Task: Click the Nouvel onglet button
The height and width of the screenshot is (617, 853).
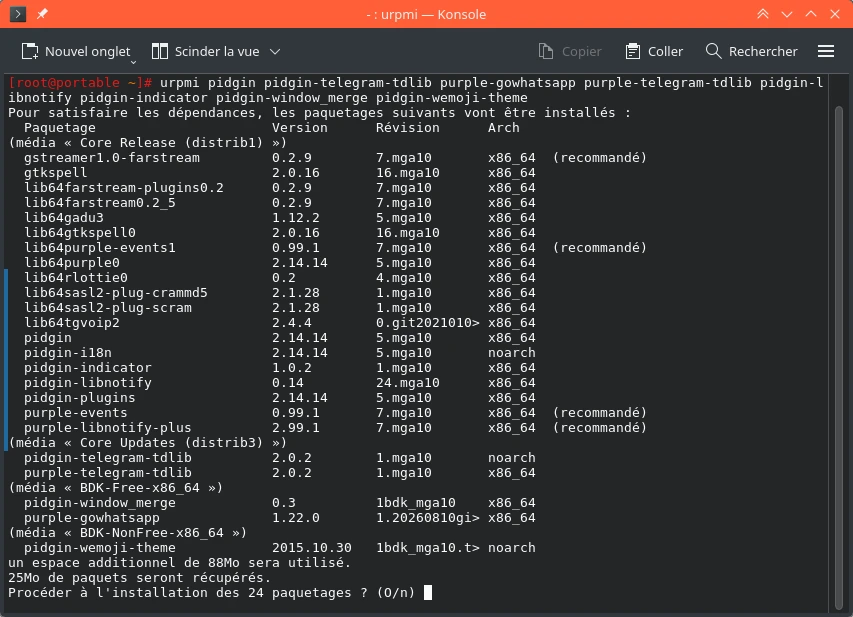Action: click(x=76, y=52)
